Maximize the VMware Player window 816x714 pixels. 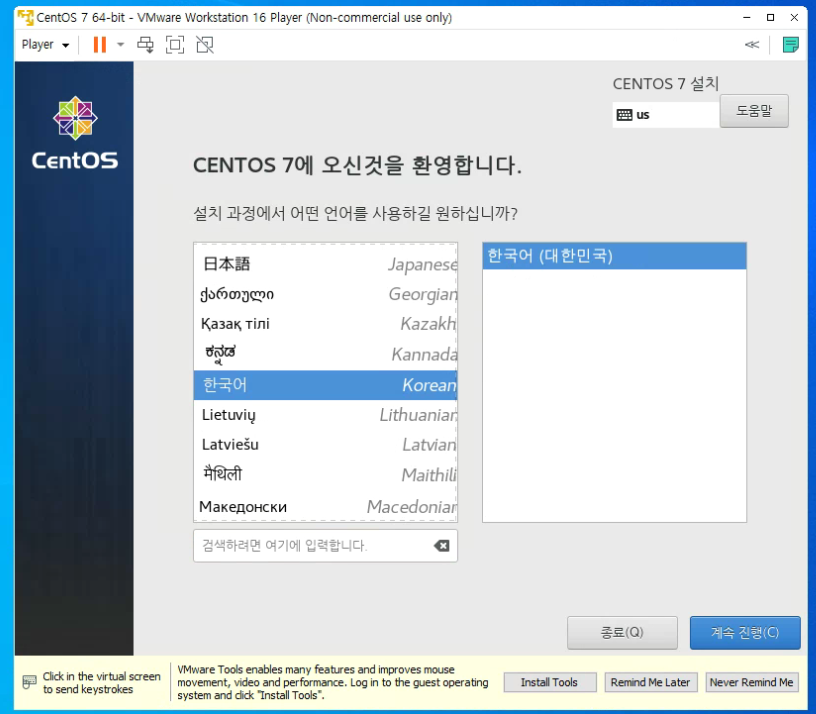click(771, 17)
